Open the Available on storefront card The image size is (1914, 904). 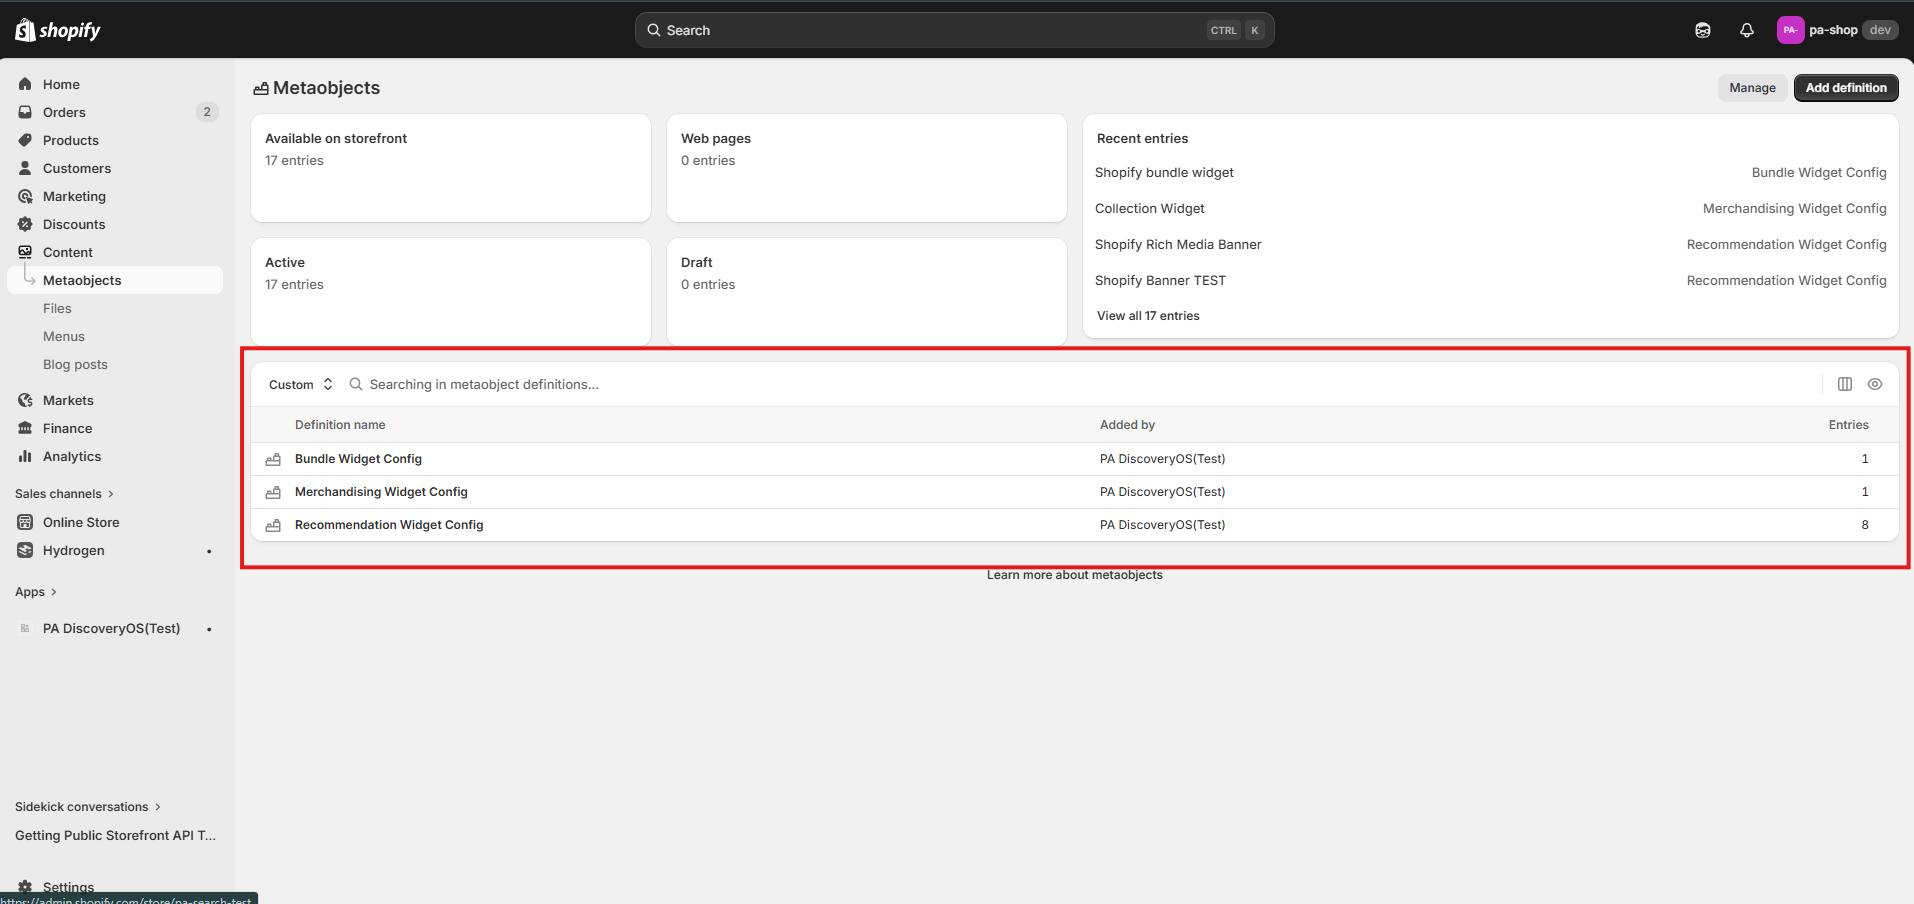click(451, 168)
